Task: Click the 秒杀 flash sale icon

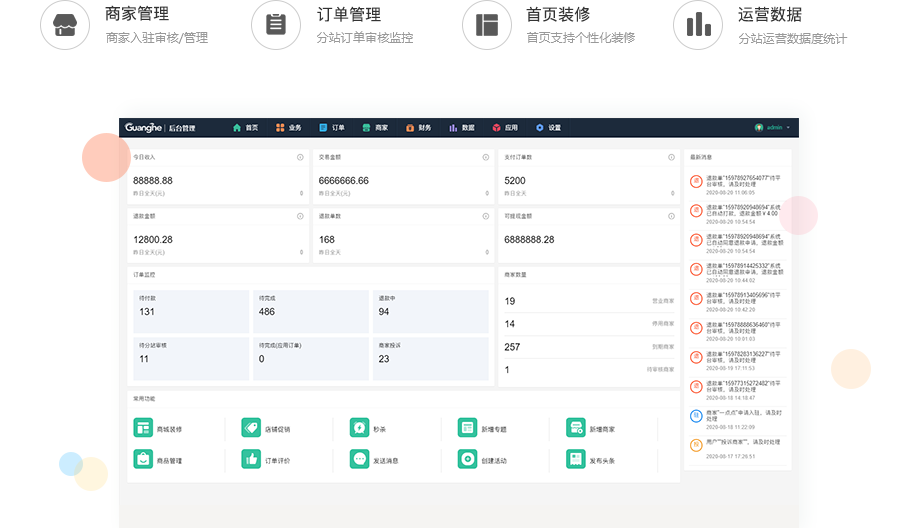Action: point(359,428)
